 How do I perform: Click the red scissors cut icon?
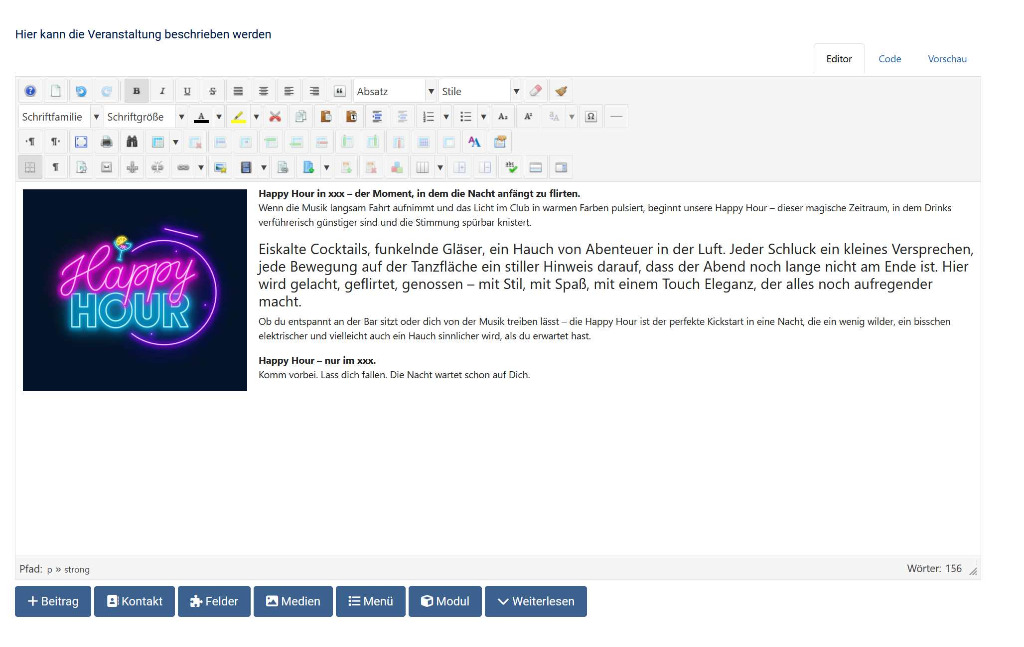tap(275, 117)
